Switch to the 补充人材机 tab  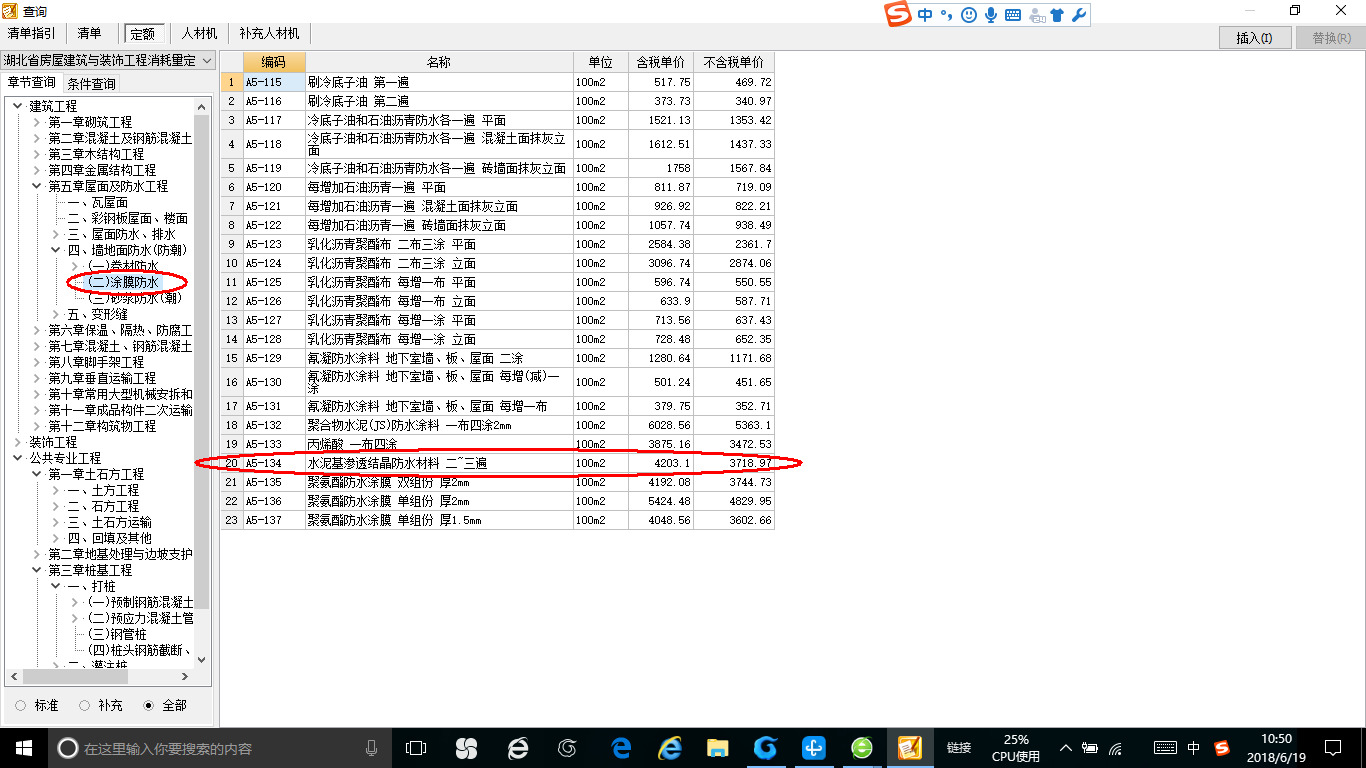269,34
